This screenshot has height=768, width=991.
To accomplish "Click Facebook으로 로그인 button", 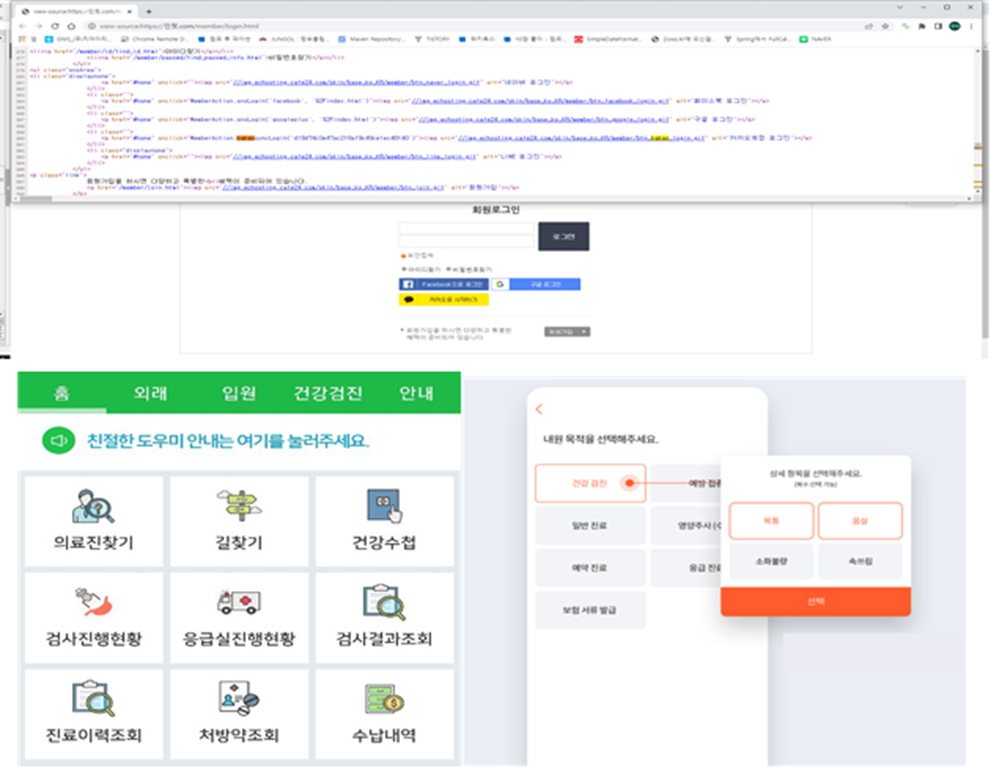I will [x=444, y=284].
